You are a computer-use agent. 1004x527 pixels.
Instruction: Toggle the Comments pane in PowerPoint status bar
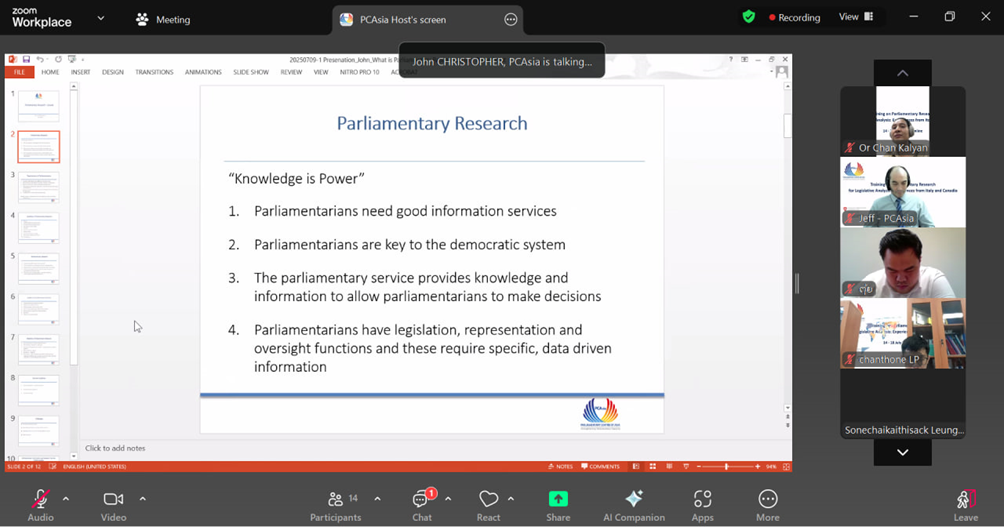tap(600, 466)
